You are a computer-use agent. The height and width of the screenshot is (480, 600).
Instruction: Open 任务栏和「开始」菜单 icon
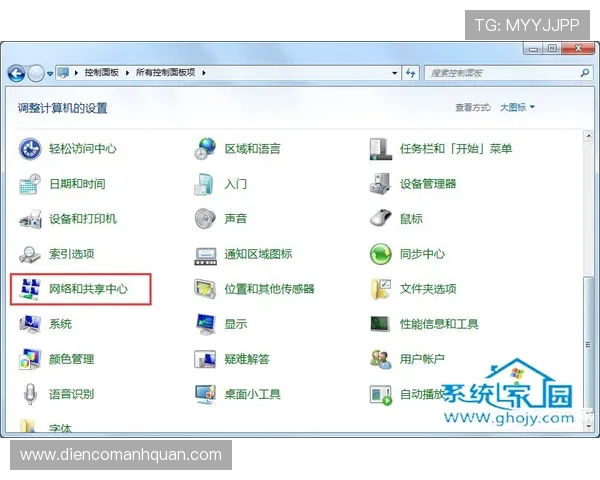tap(381, 149)
